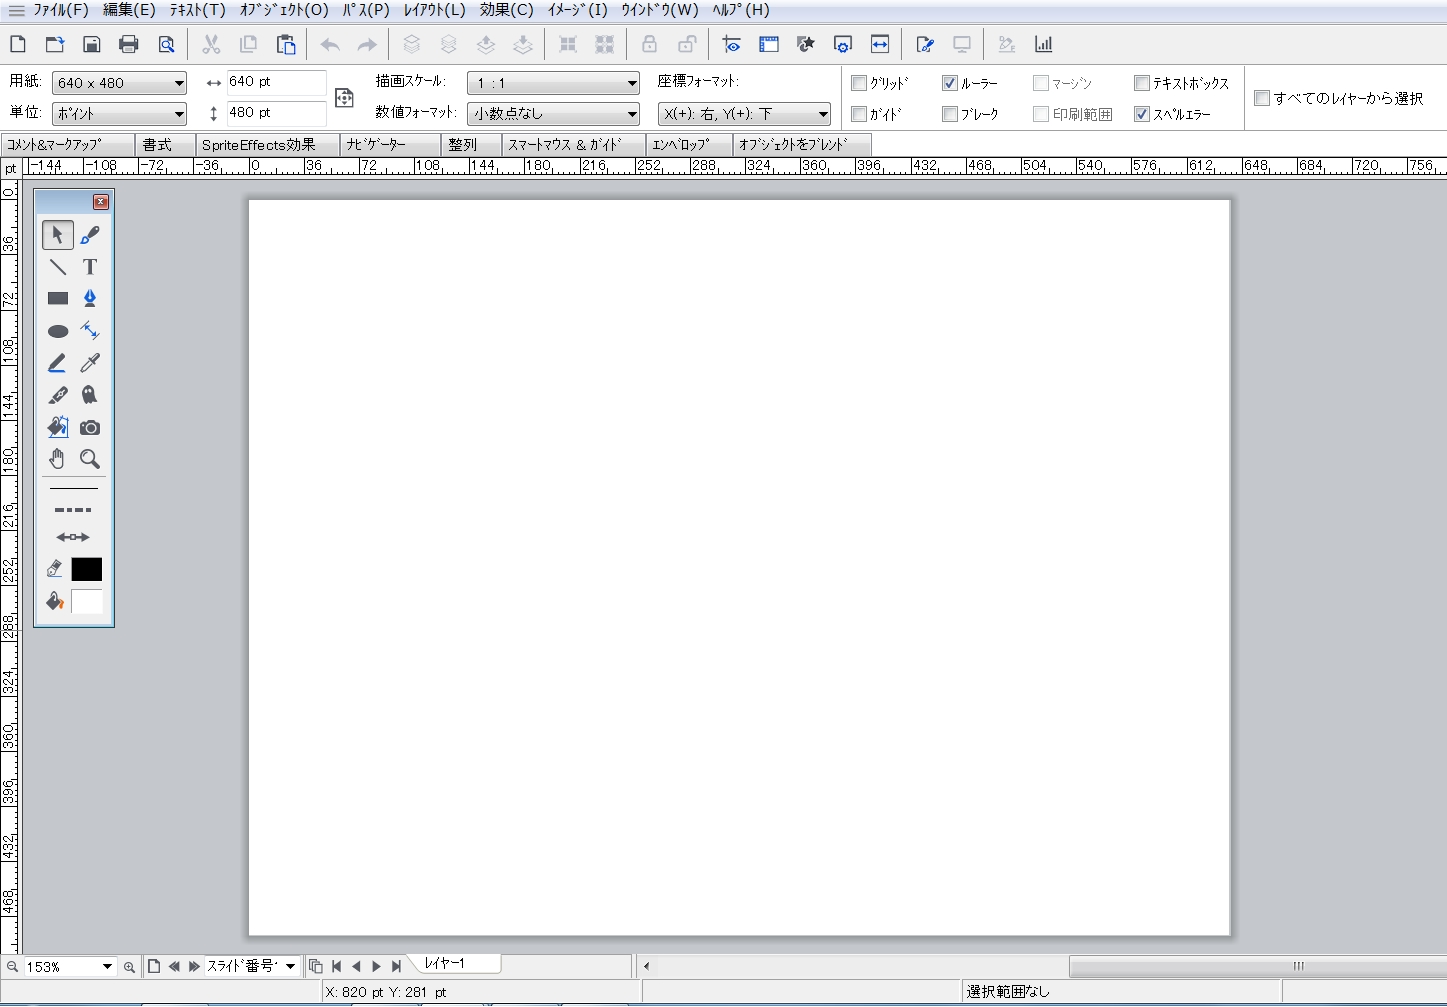This screenshot has height=1007, width=1447.
Task: Select the Text (T) tool
Action: point(90,267)
